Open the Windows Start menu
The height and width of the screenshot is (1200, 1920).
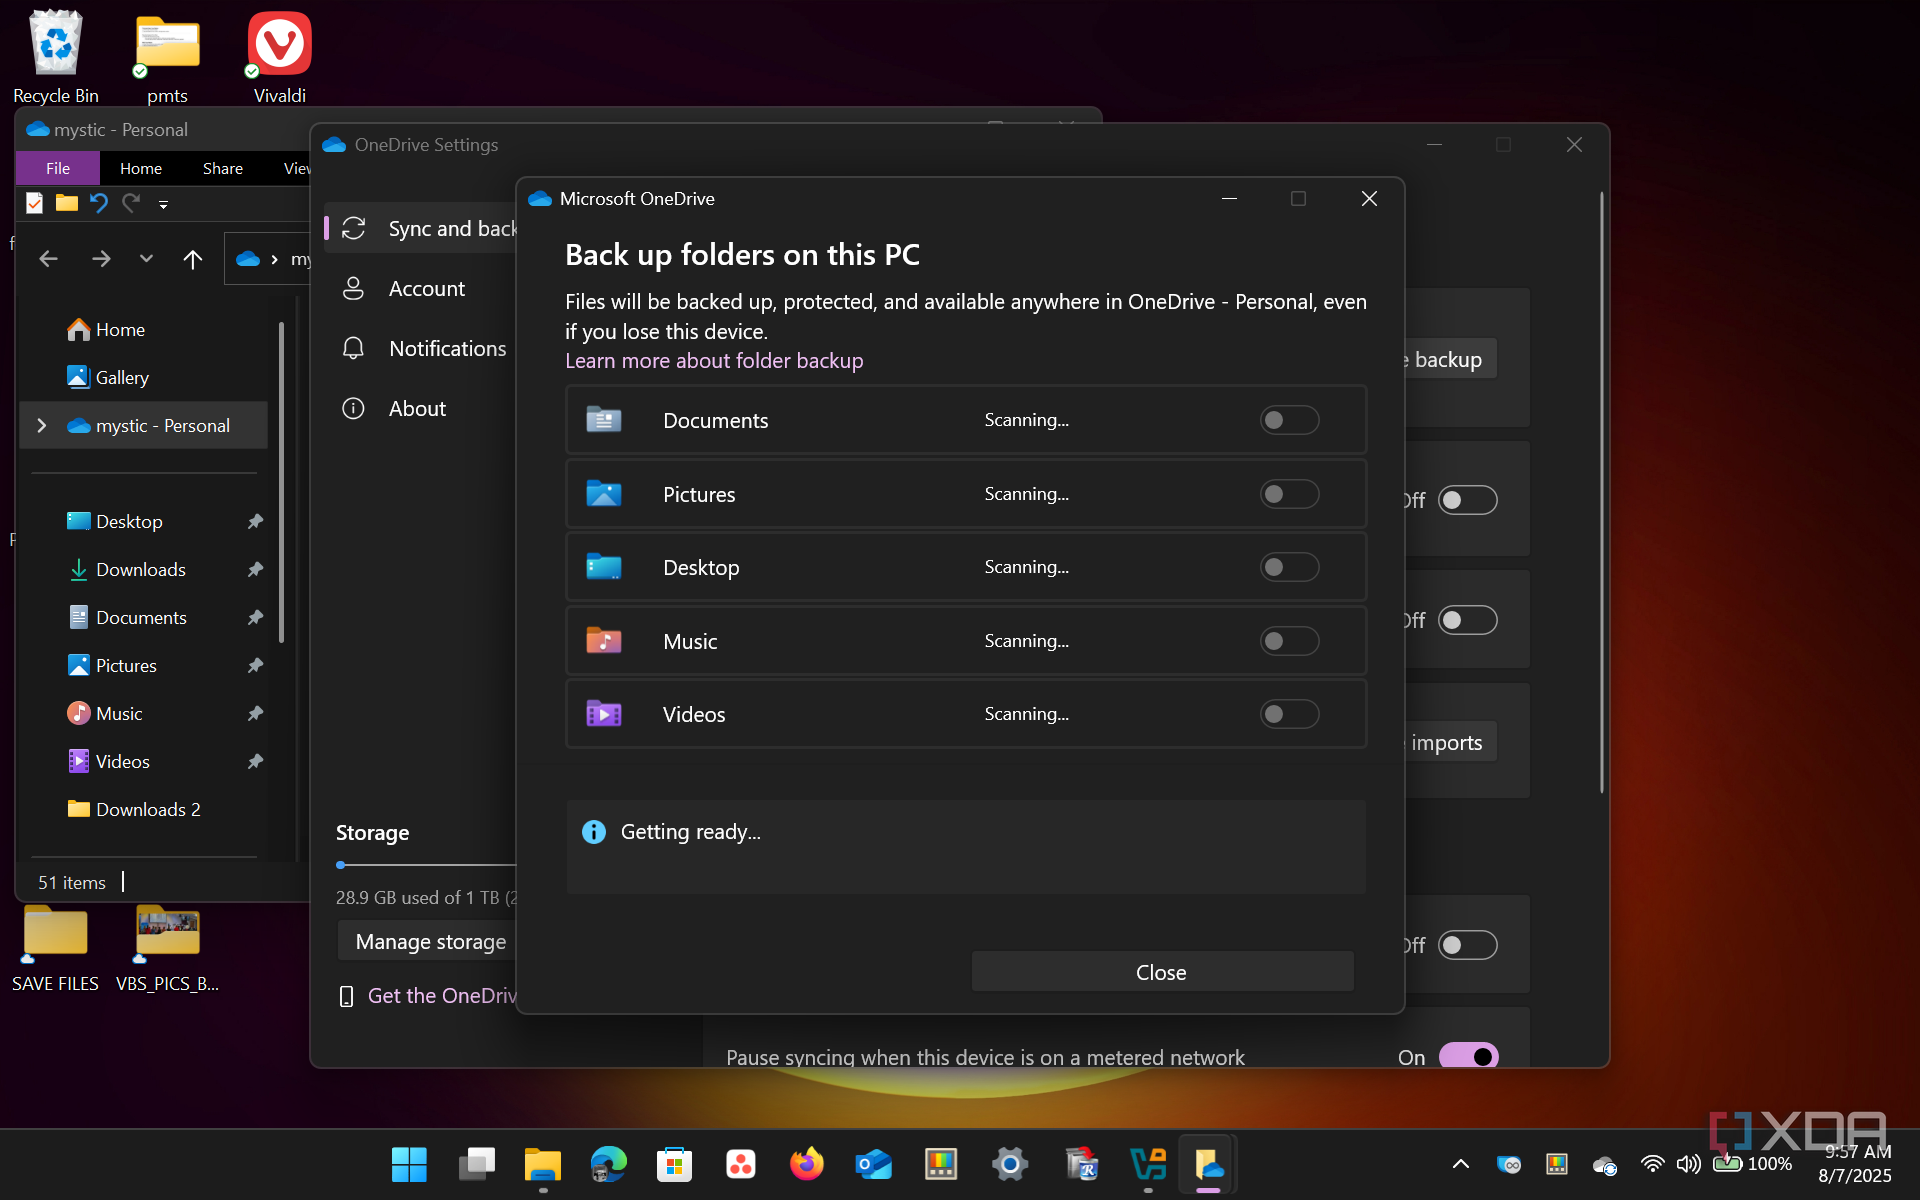pos(409,1164)
